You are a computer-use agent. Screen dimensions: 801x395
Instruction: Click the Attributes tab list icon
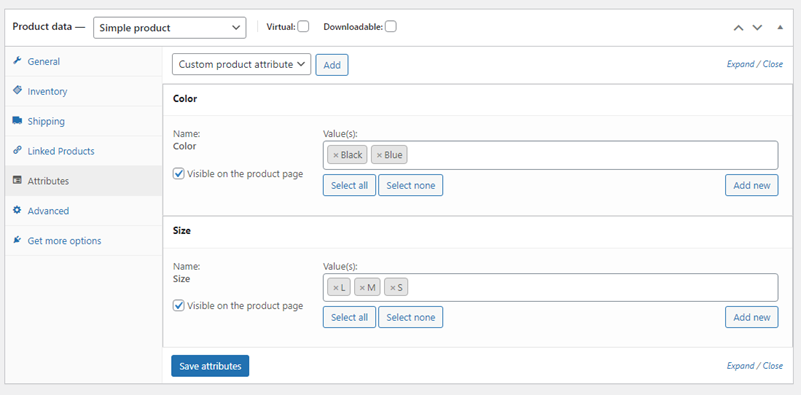pos(17,180)
